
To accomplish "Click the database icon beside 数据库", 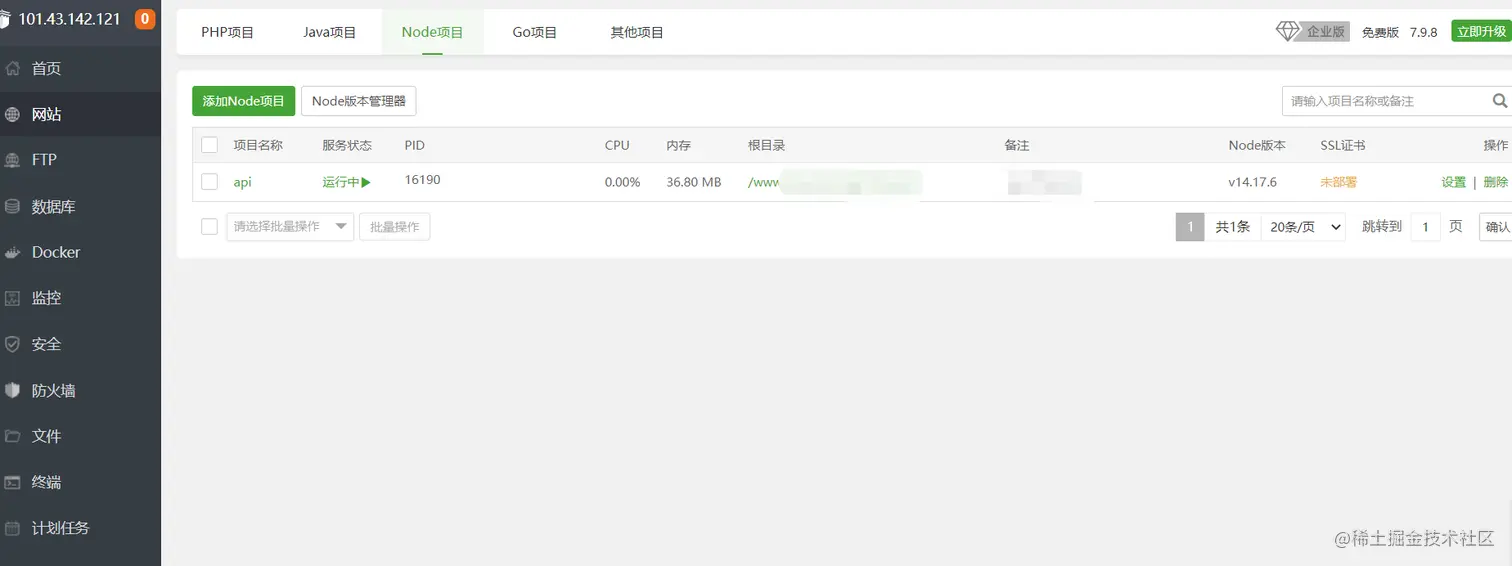I will pyautogui.click(x=13, y=207).
